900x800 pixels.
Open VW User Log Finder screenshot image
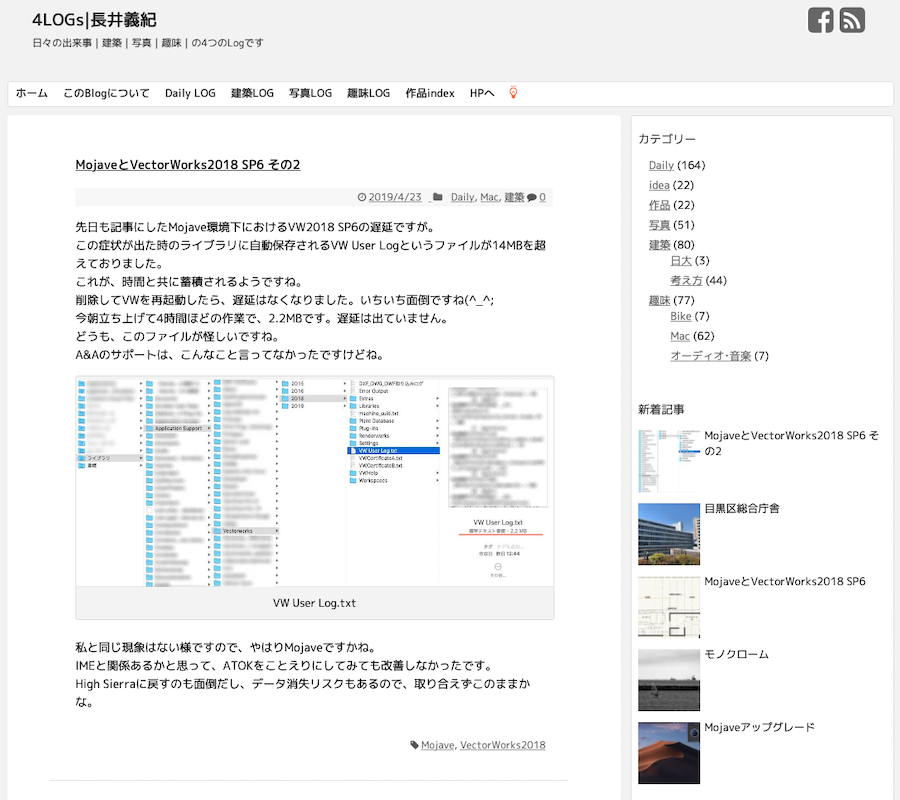pyautogui.click(x=315, y=481)
